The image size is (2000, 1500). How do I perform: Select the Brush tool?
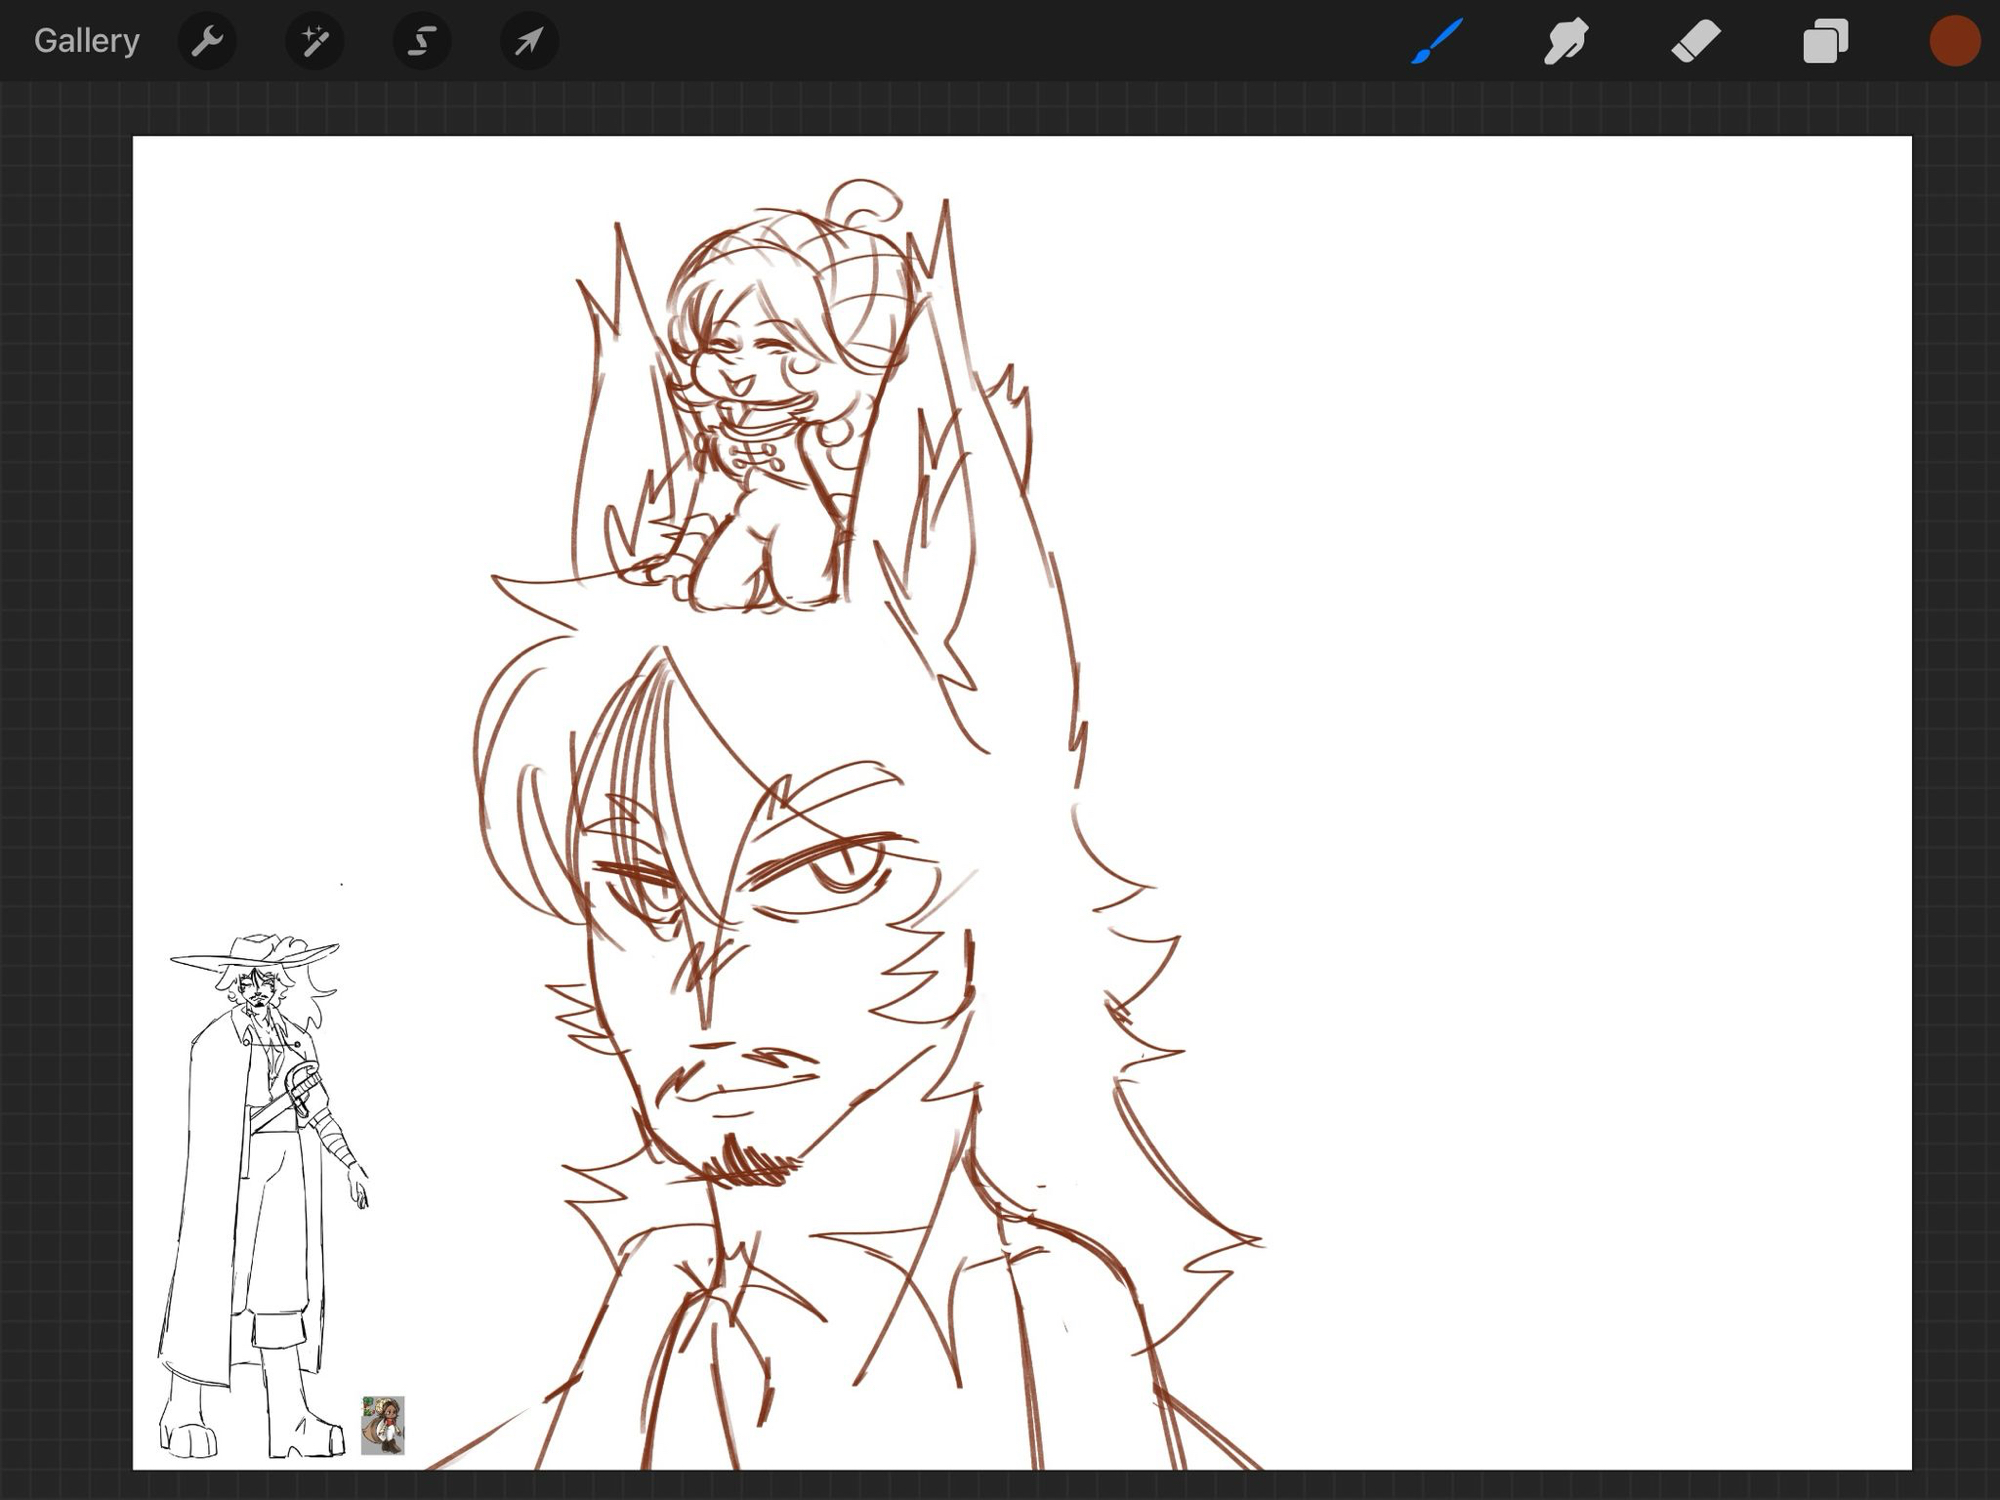[x=1437, y=41]
